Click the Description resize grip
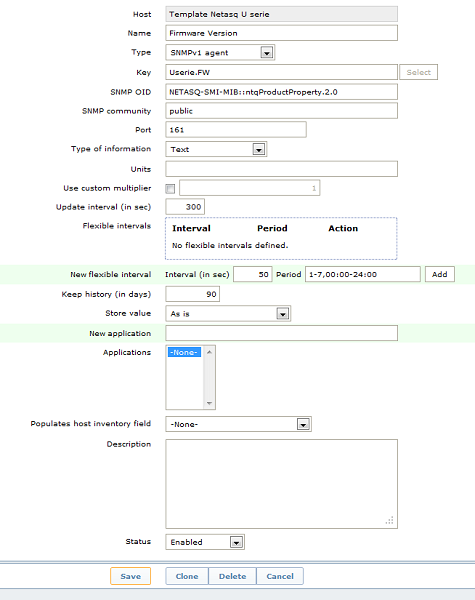 click(x=390, y=521)
